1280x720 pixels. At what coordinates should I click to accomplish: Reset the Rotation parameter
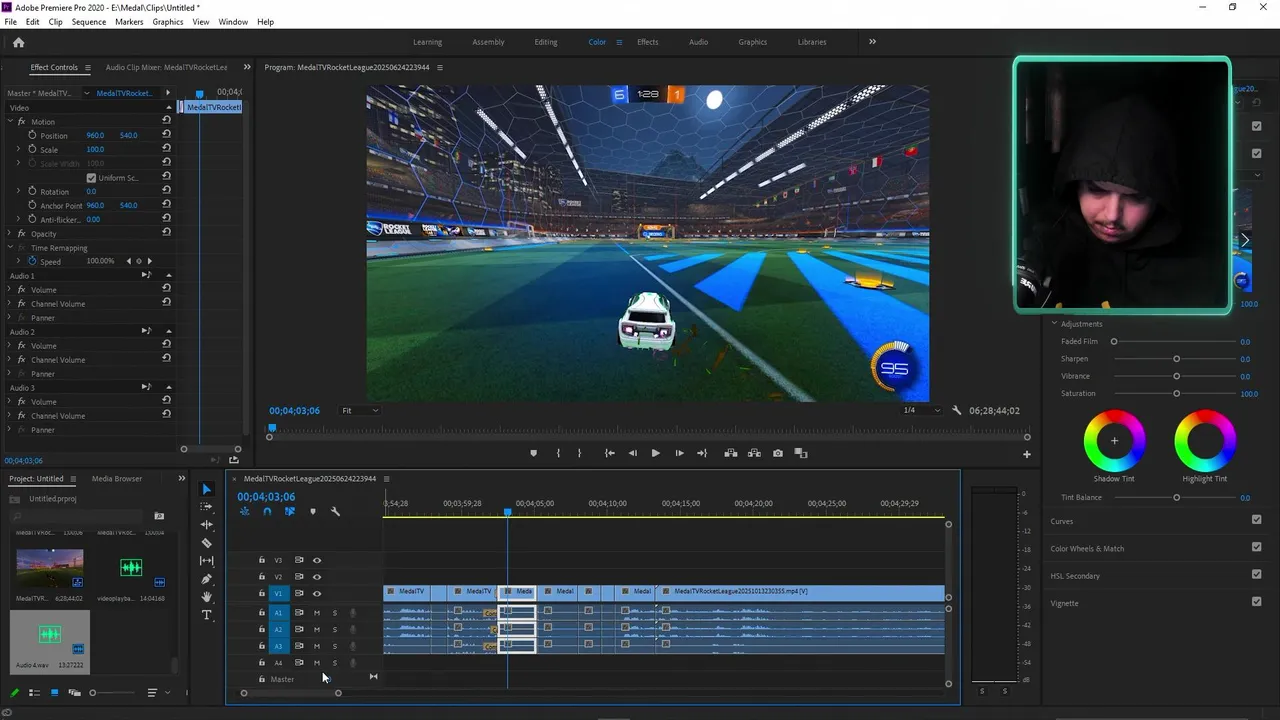(x=166, y=191)
